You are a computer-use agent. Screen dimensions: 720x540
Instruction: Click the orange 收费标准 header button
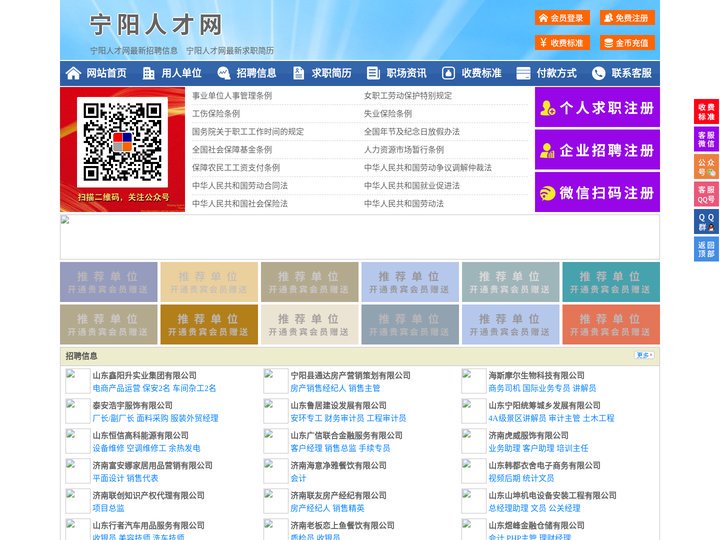click(x=562, y=43)
